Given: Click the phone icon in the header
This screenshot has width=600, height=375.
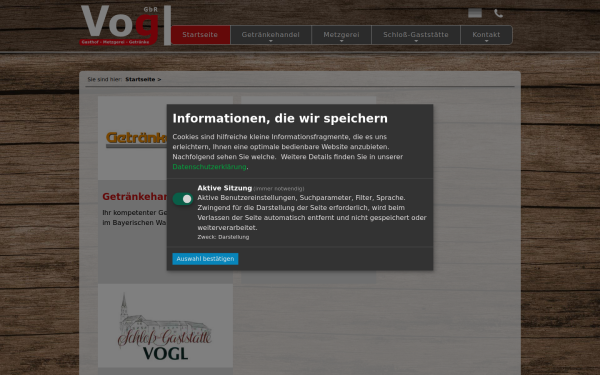Looking at the screenshot, I should pyautogui.click(x=498, y=13).
